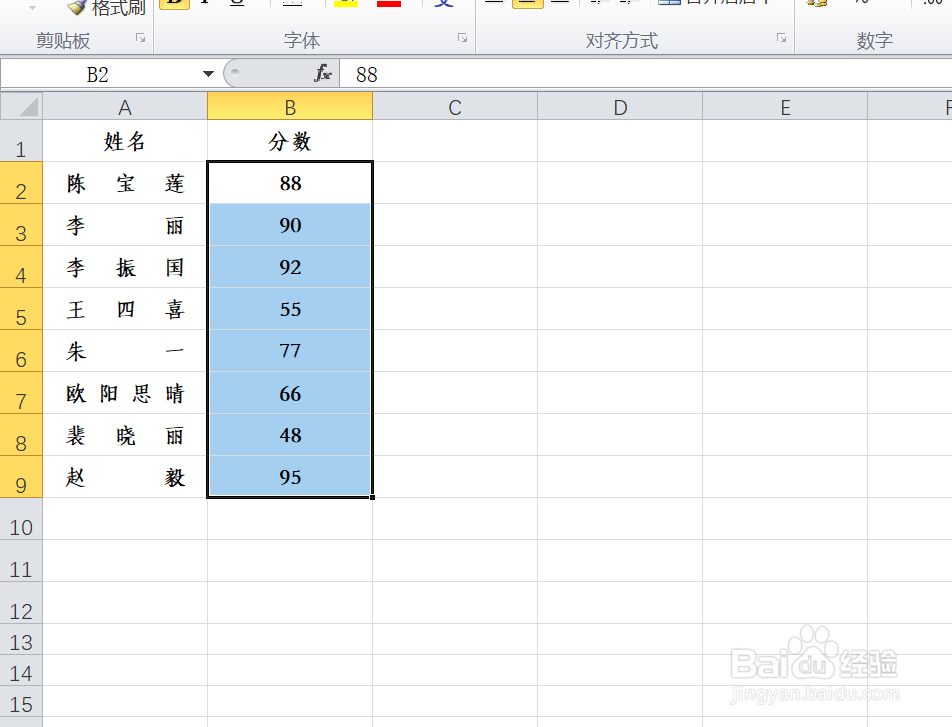Expand the name box dropdown arrow
Screen dimensions: 952x727
(208, 74)
